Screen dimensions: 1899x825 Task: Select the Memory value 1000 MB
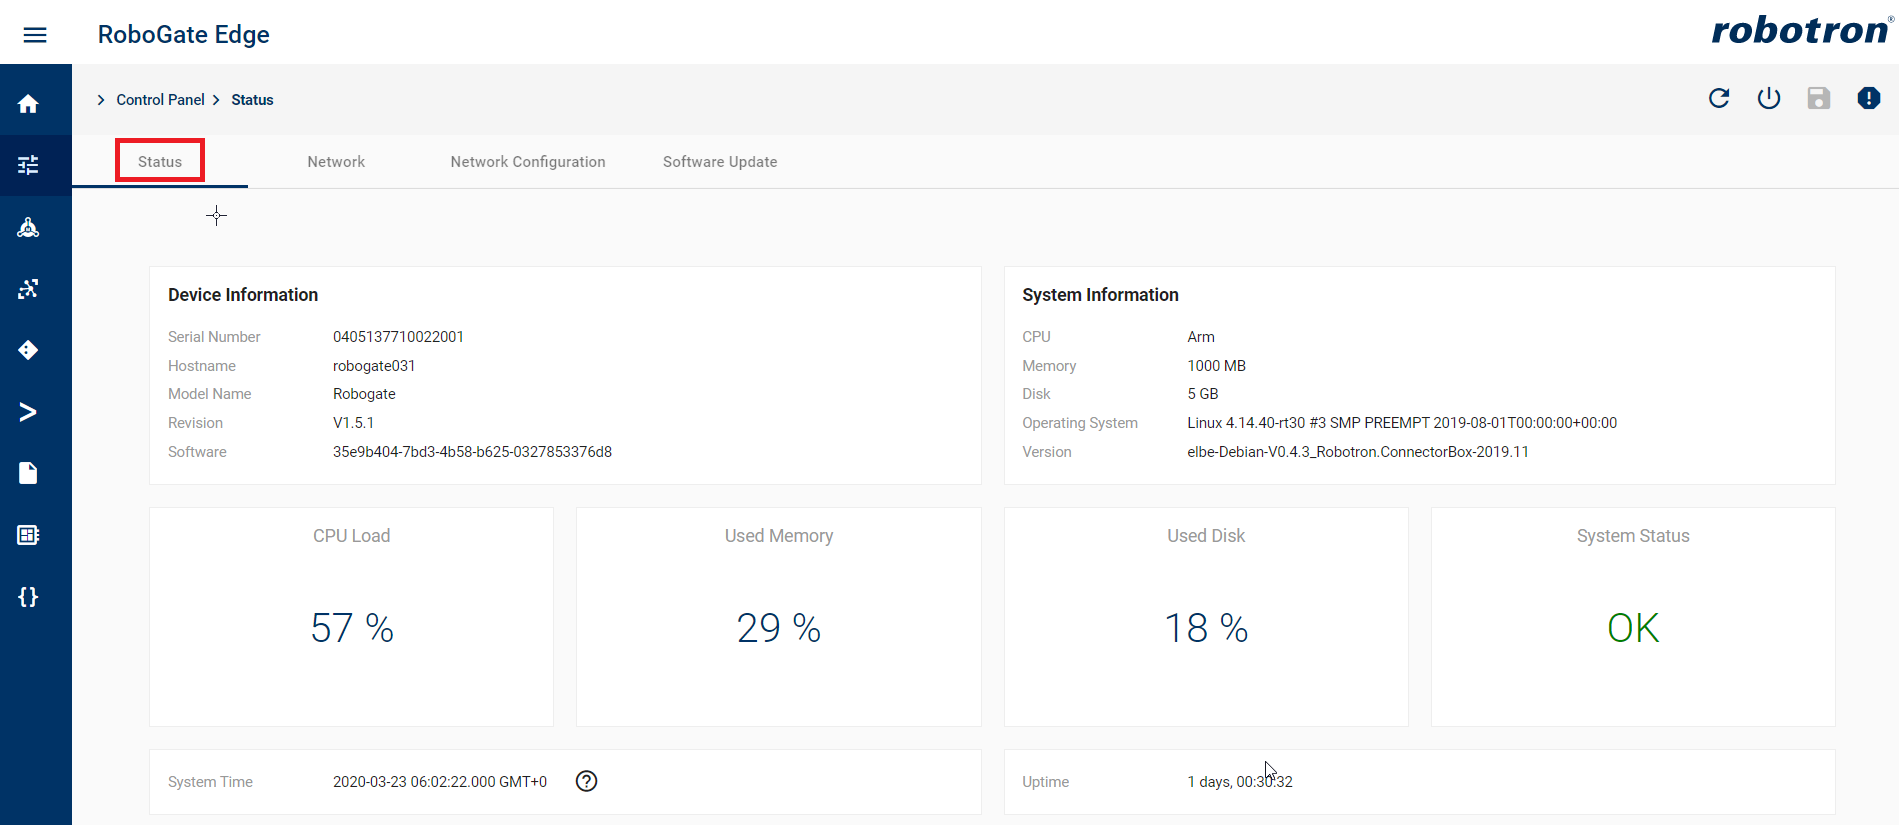point(1216,366)
